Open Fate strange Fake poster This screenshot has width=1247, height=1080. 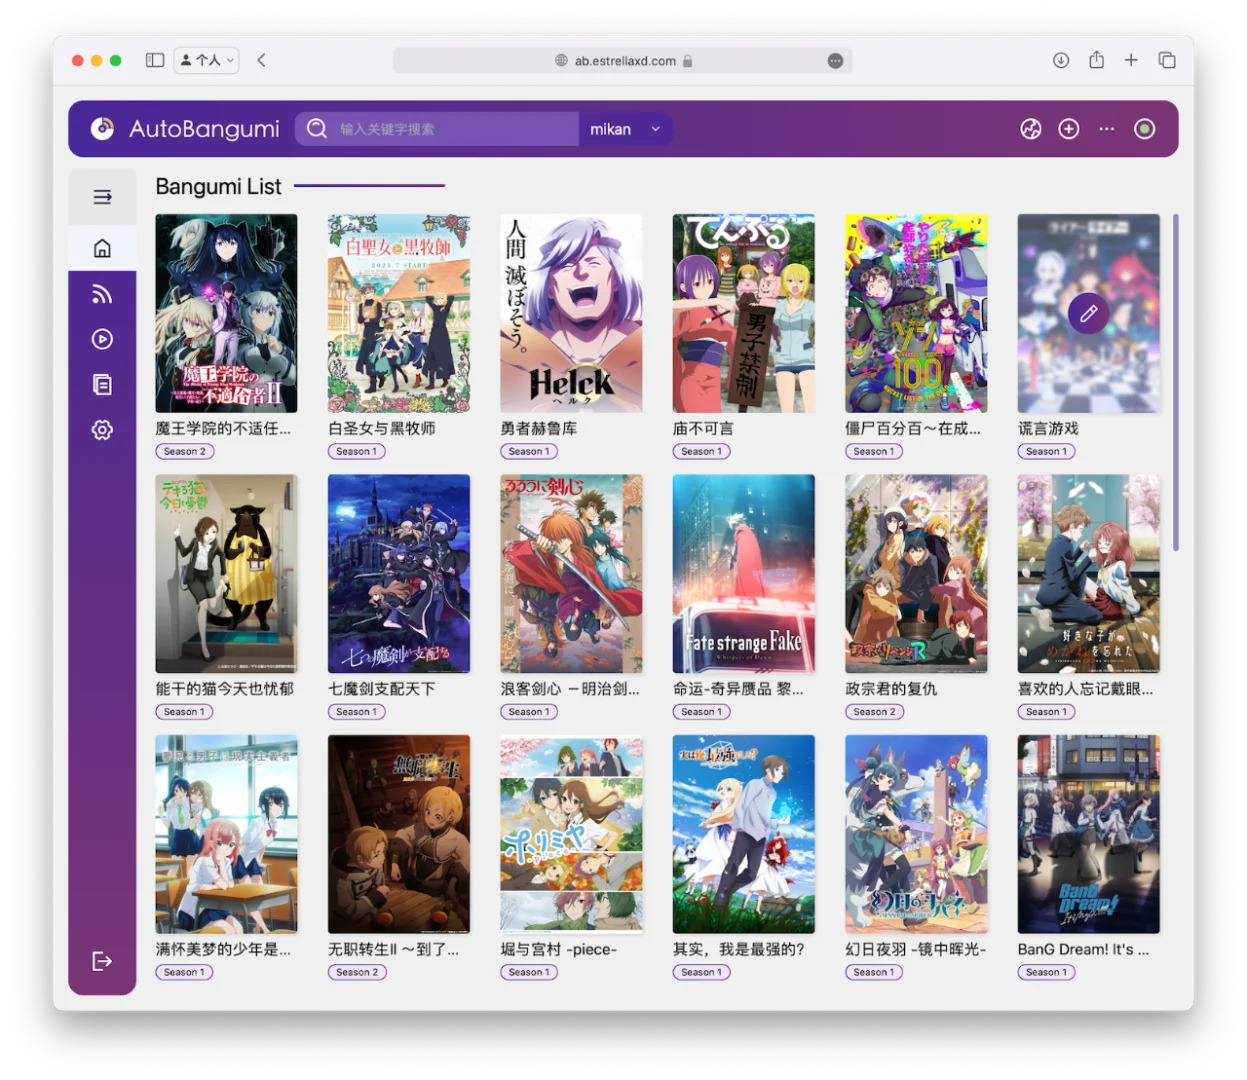click(x=744, y=574)
